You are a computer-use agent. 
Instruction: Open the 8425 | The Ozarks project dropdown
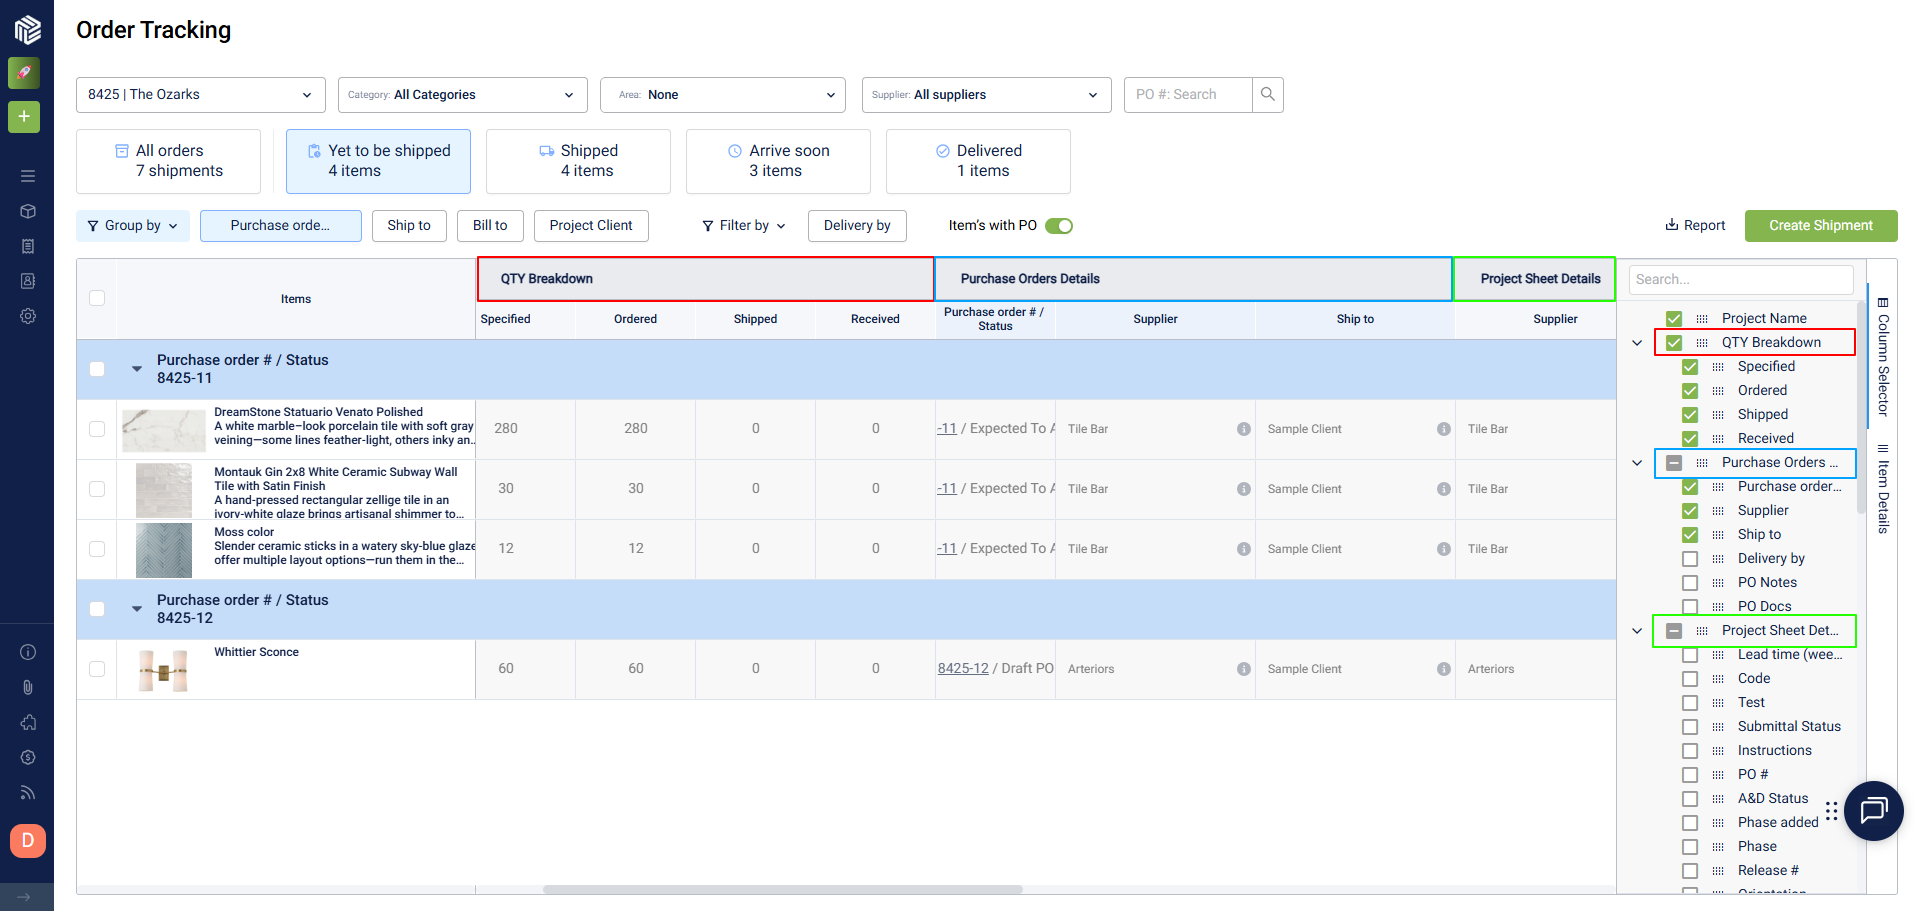click(201, 95)
